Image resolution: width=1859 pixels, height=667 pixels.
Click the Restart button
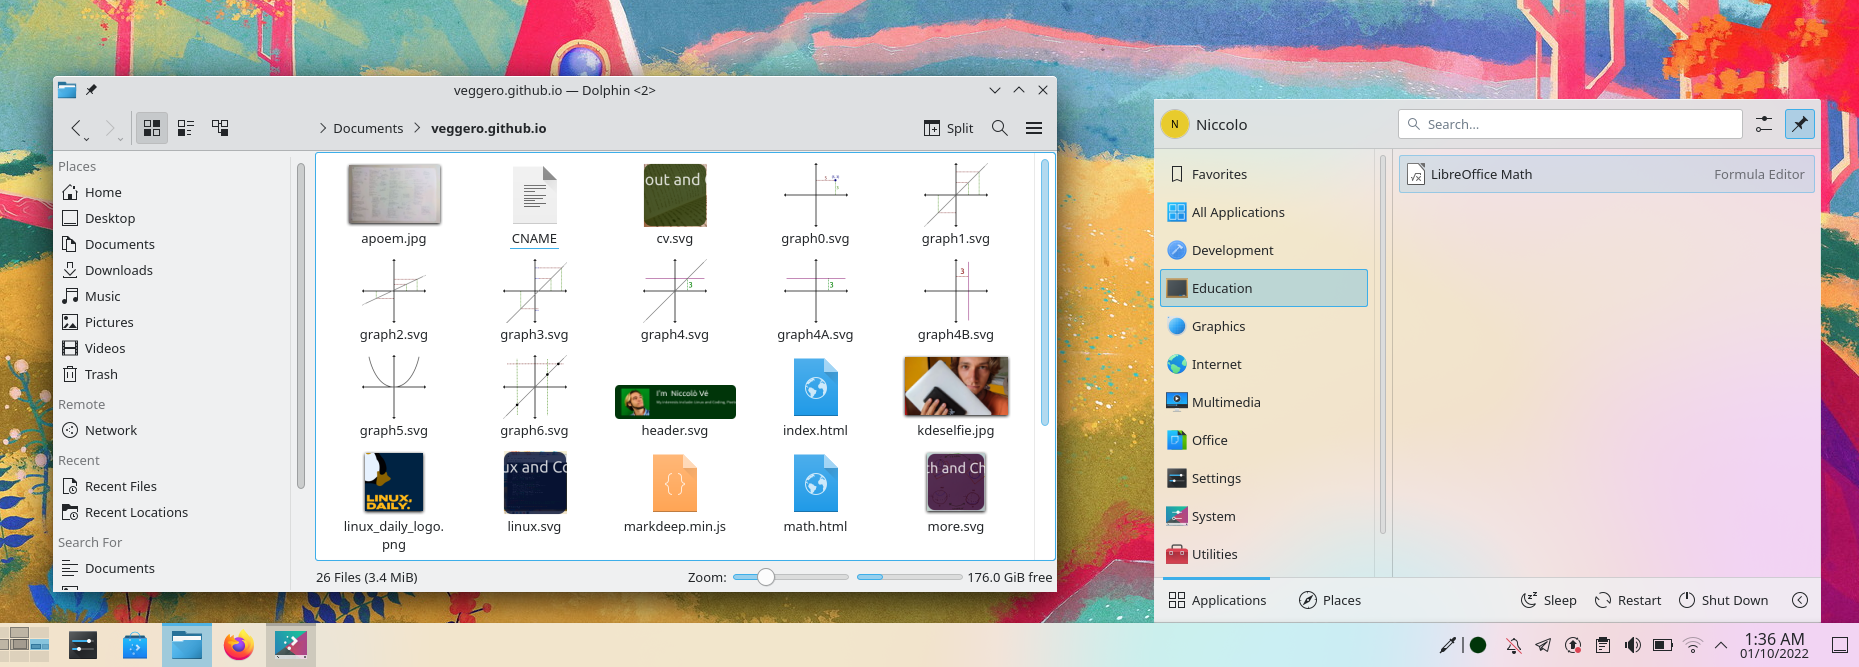pyautogui.click(x=1628, y=600)
